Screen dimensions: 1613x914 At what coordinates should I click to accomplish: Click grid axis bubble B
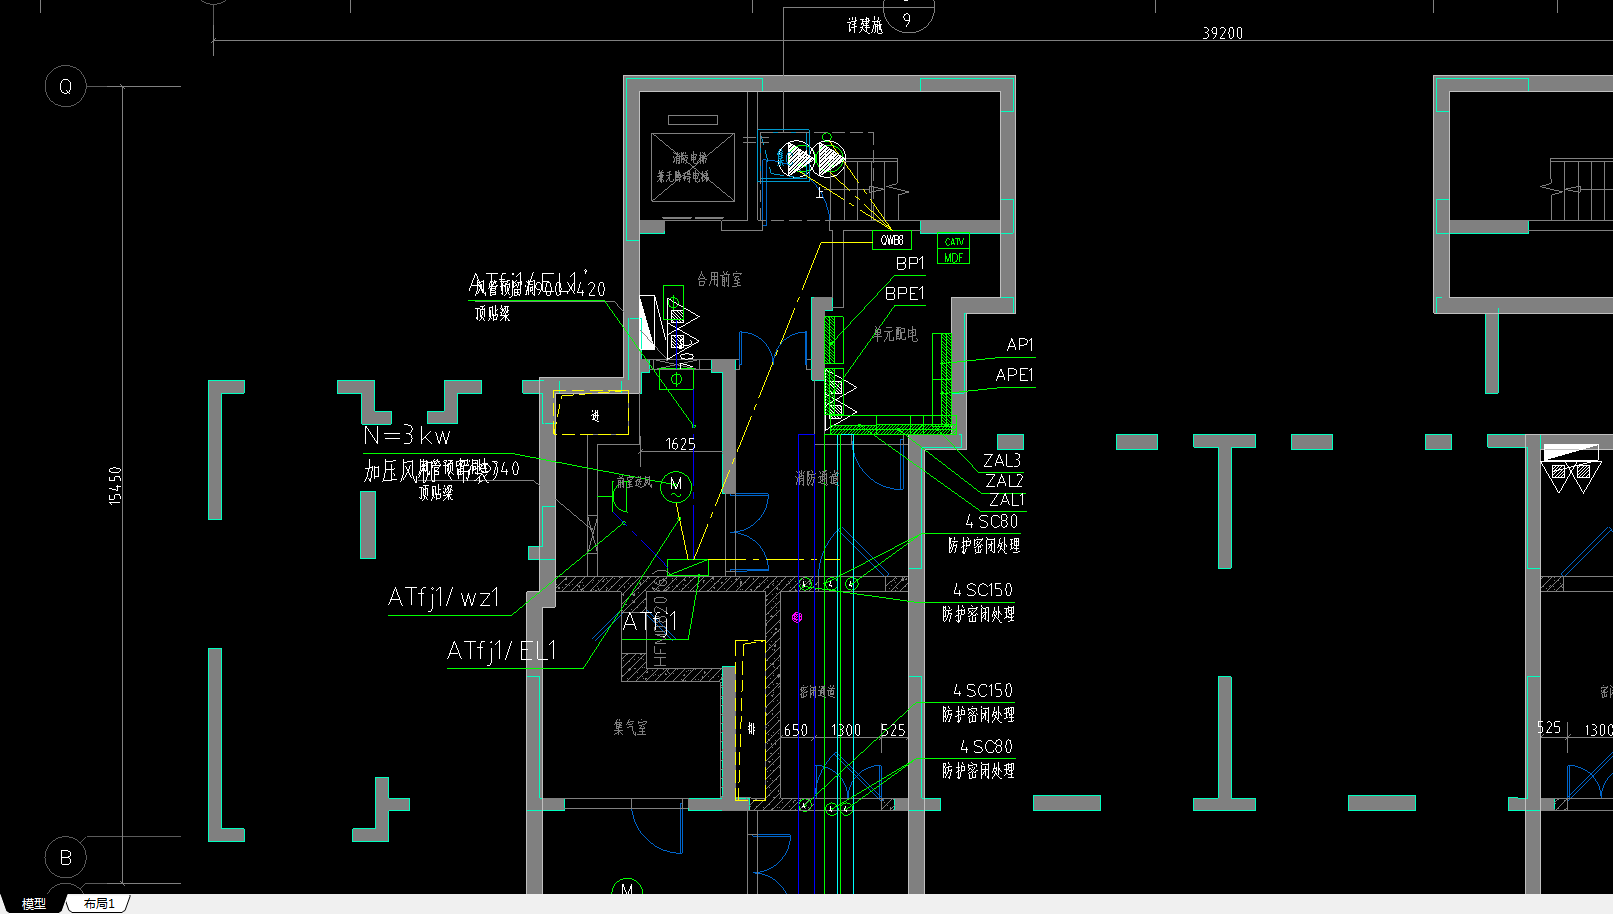pos(66,857)
